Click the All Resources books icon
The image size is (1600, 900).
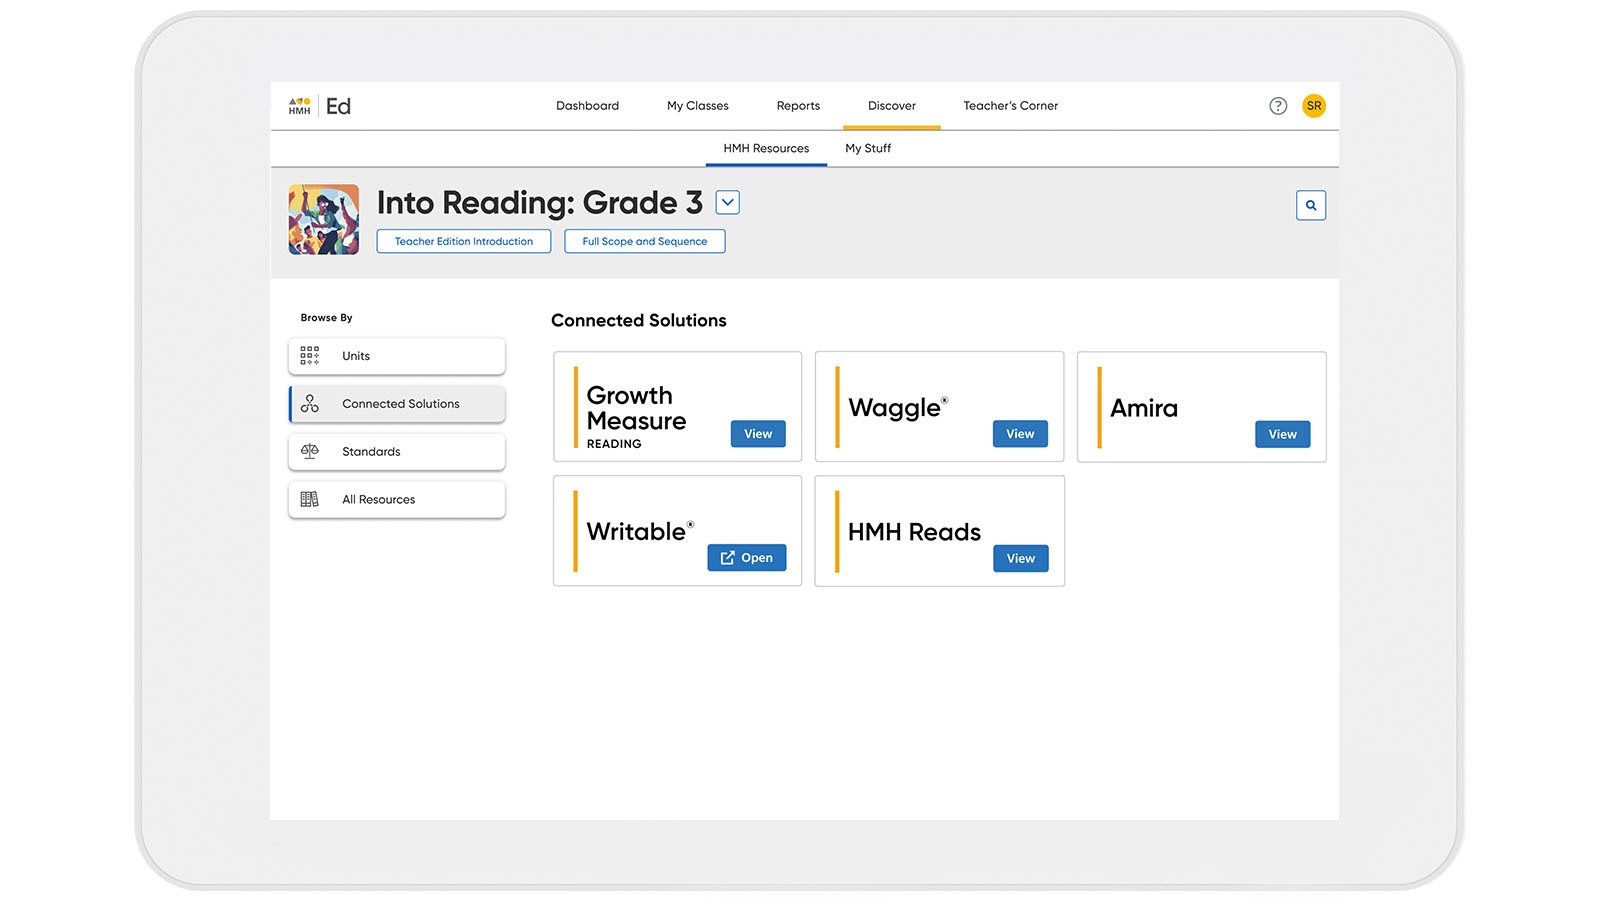pos(310,500)
